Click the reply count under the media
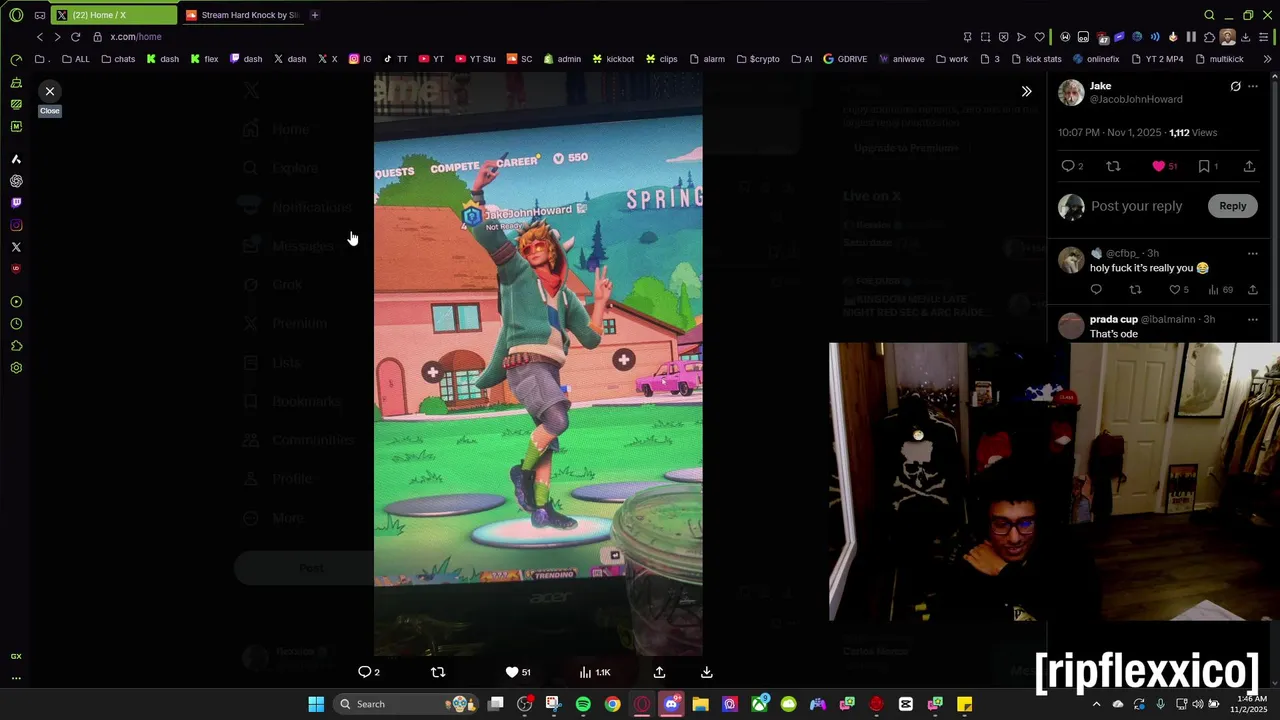This screenshot has width=1280, height=720. [x=369, y=672]
